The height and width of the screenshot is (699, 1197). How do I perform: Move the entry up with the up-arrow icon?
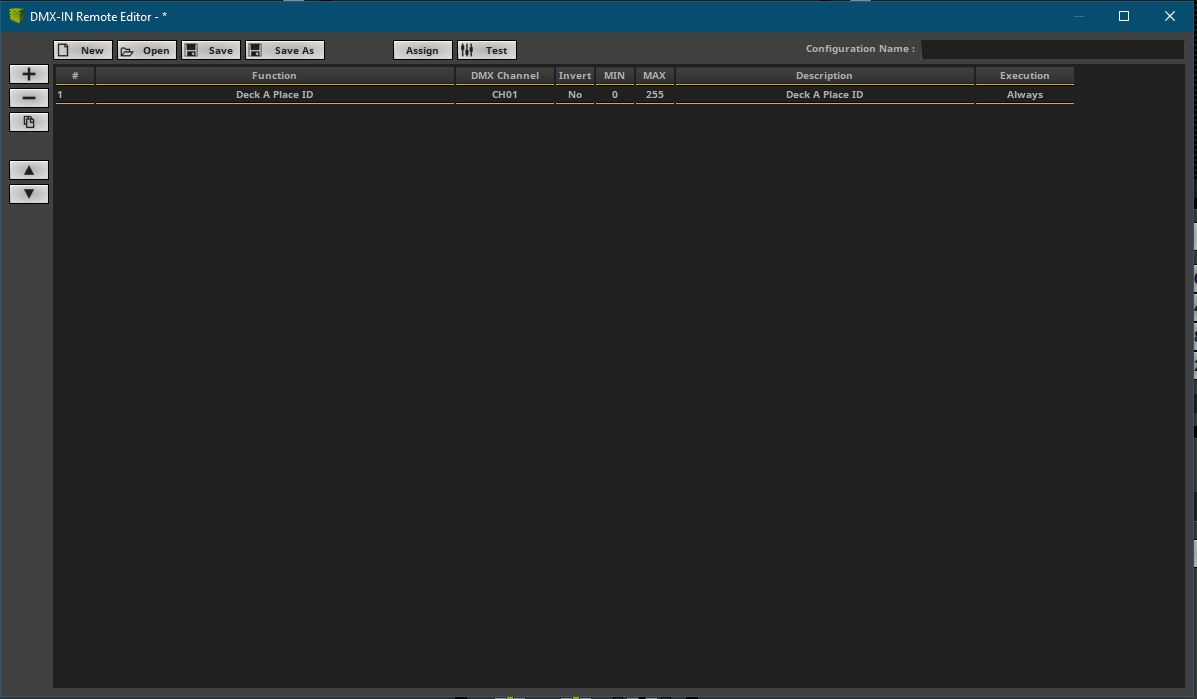(28, 169)
